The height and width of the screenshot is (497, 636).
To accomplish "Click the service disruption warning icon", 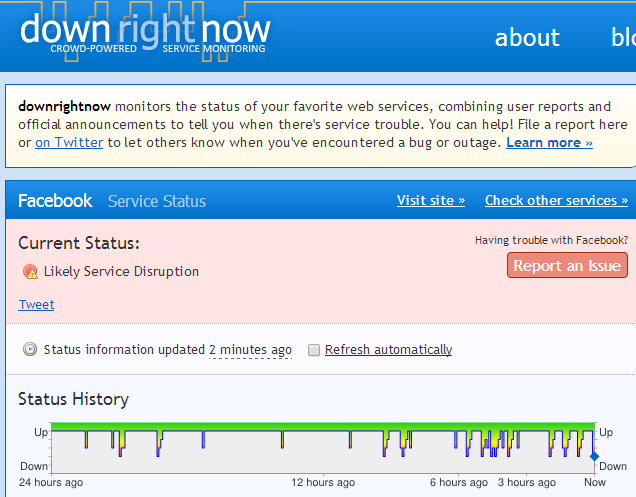I will pos(30,271).
